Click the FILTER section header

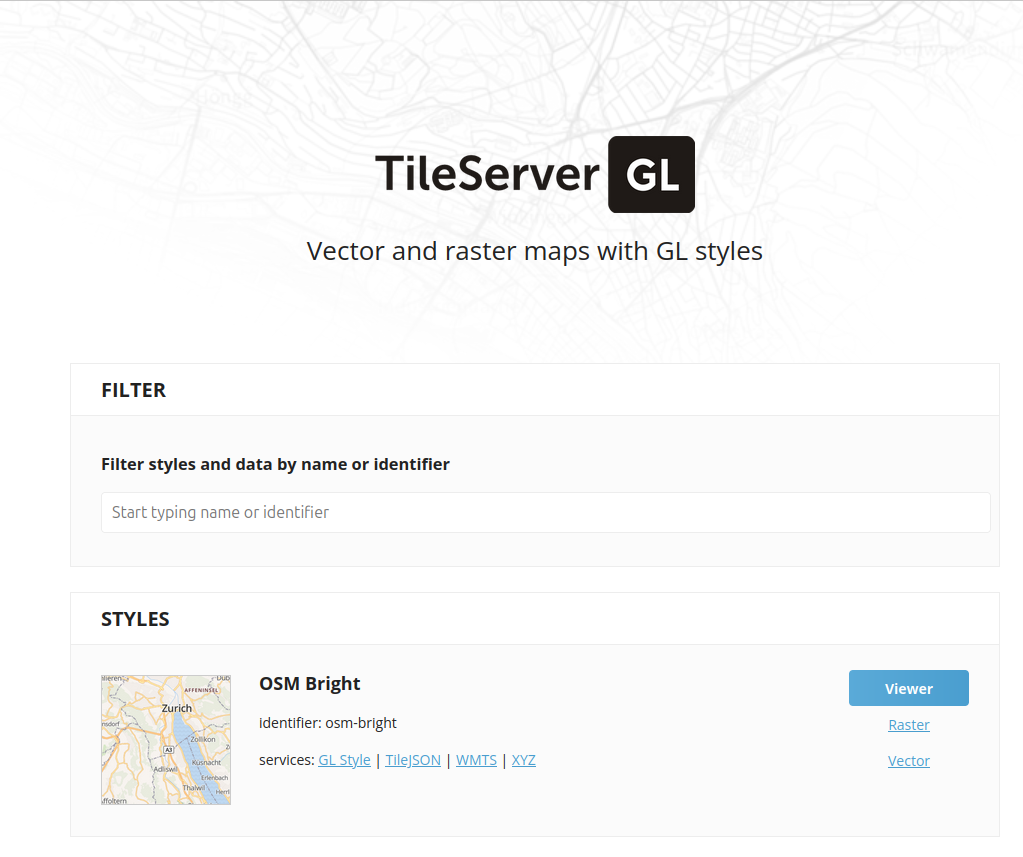[x=133, y=390]
